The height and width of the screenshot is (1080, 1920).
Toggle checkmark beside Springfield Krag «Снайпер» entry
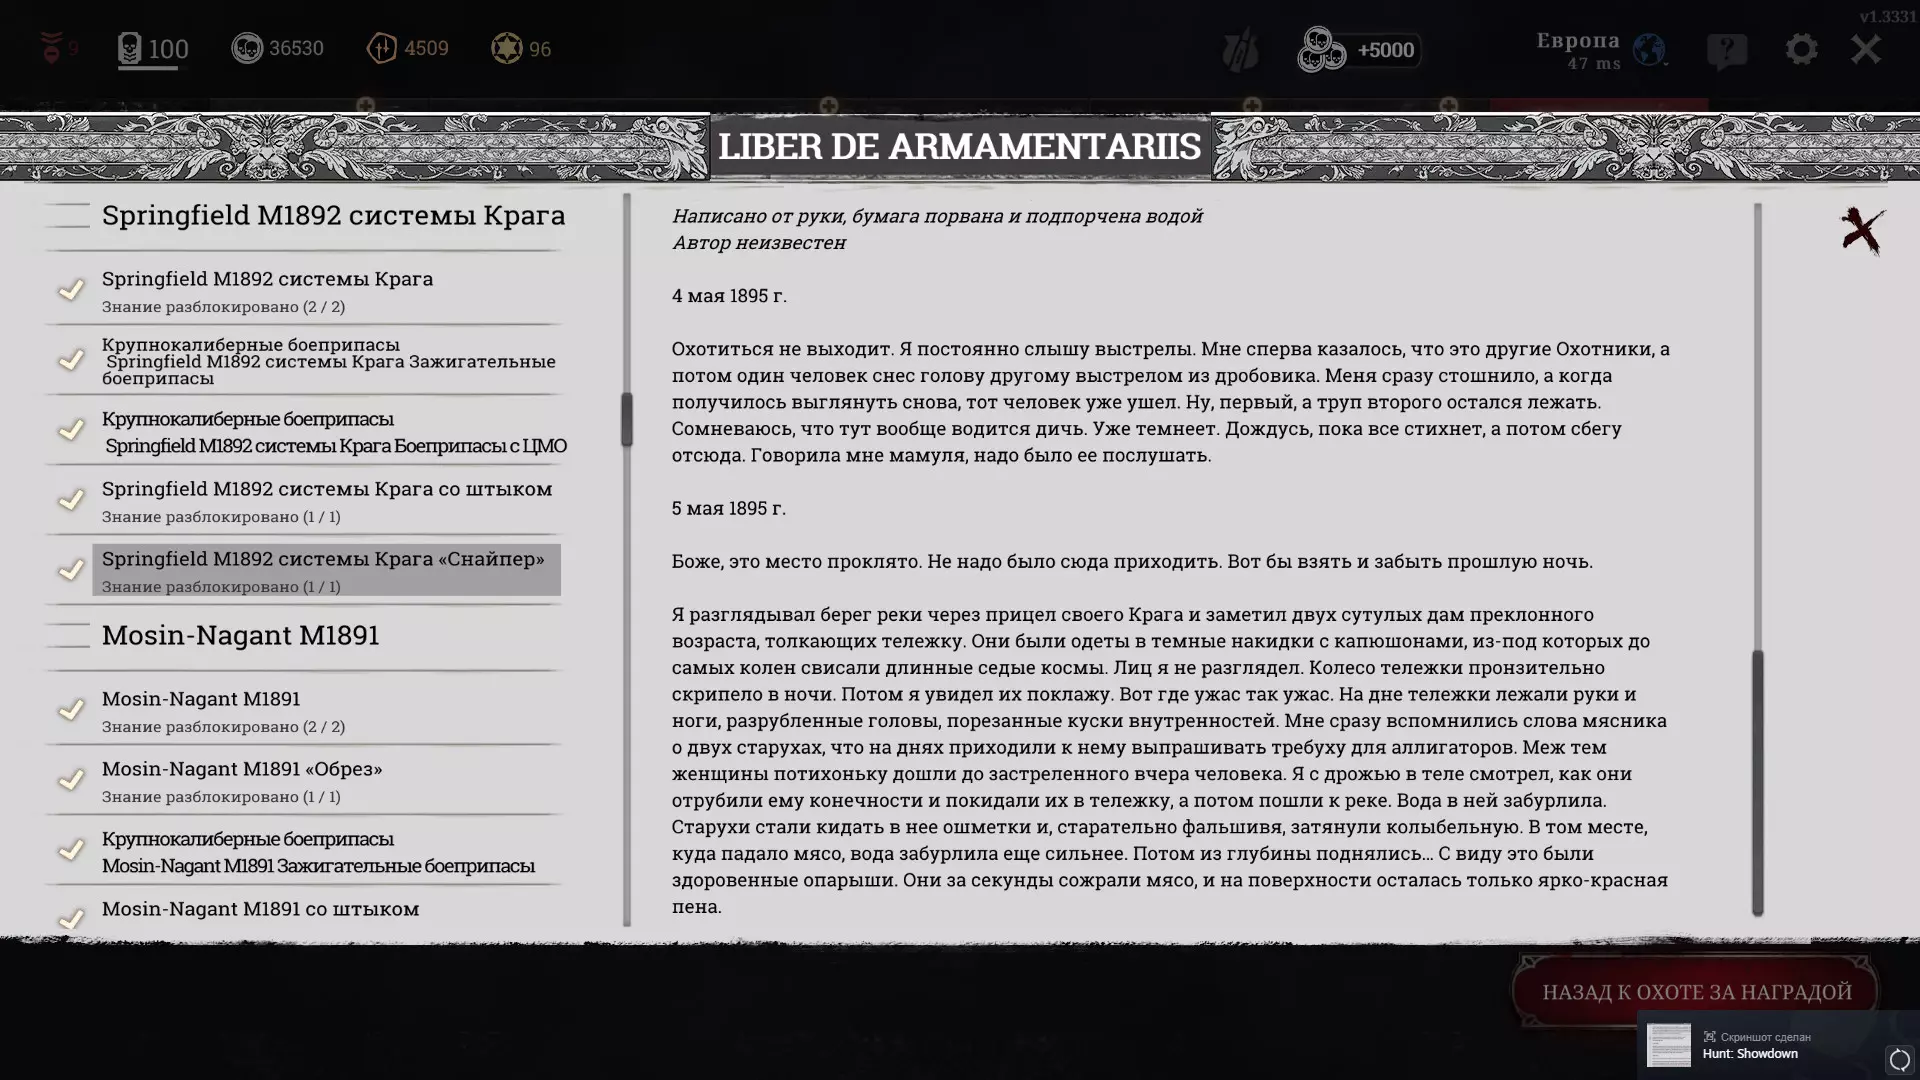[x=71, y=570]
